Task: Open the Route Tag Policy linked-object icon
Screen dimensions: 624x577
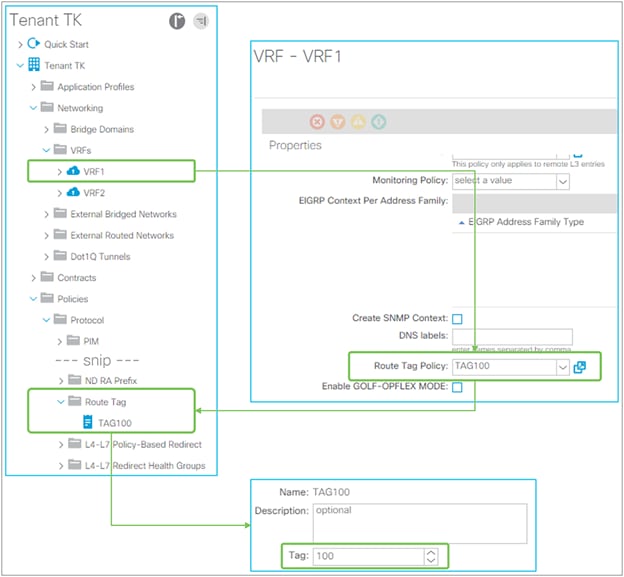Action: pos(579,367)
